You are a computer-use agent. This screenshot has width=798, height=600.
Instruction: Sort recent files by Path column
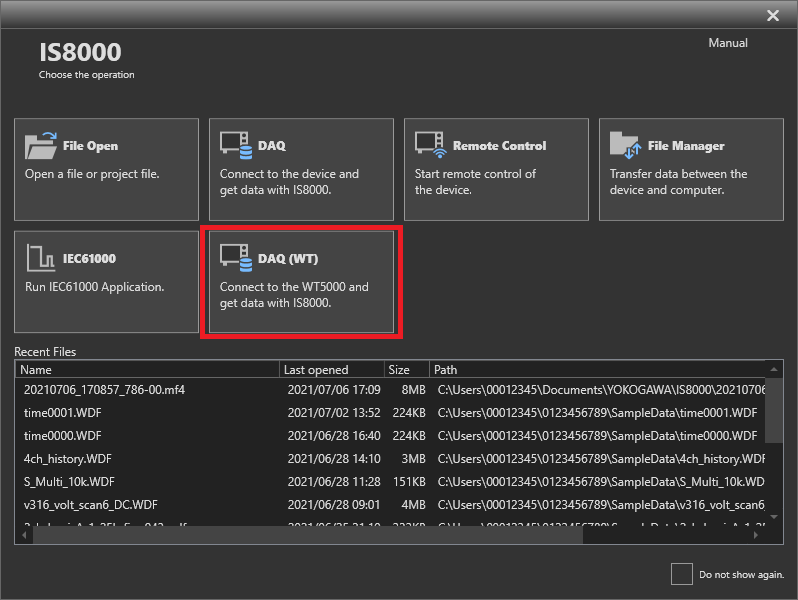click(600, 370)
